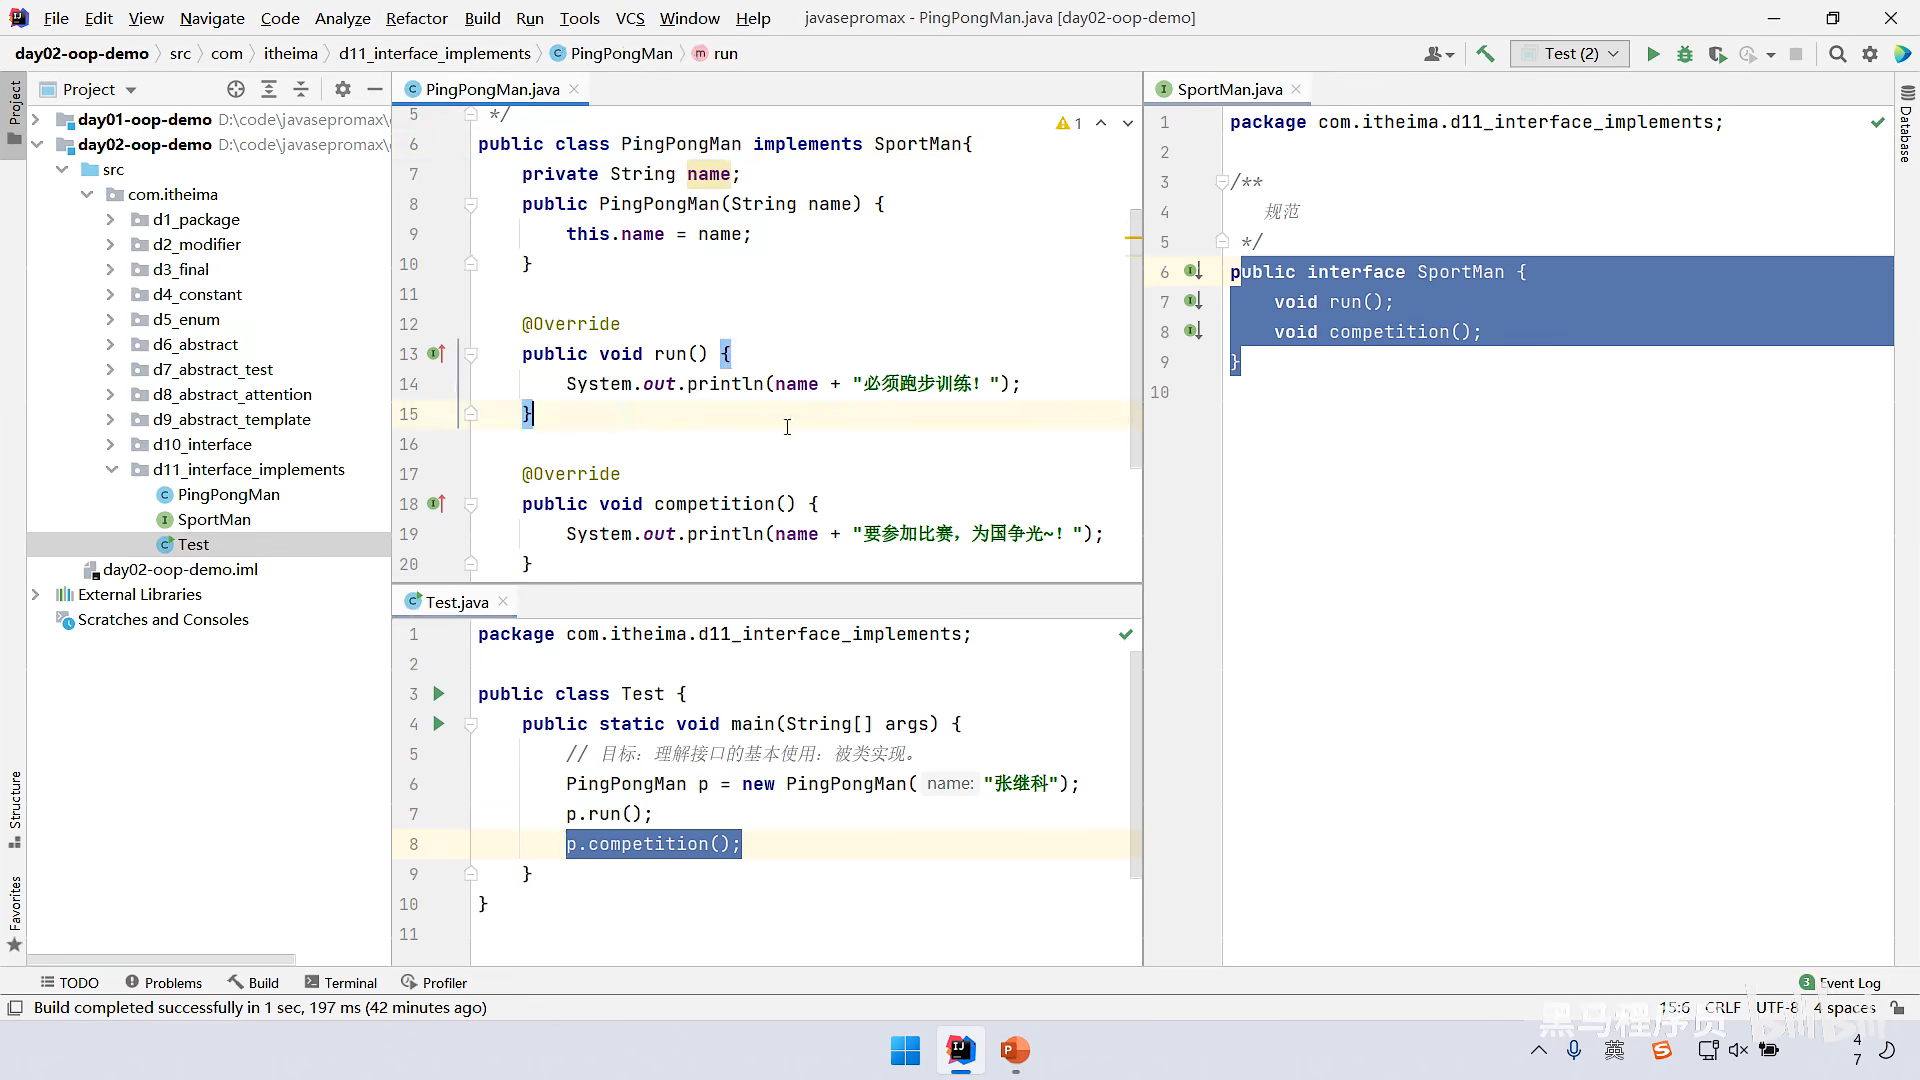Screen dimensions: 1920x1080
Task: Open the Refactor menu
Action: pos(416,18)
